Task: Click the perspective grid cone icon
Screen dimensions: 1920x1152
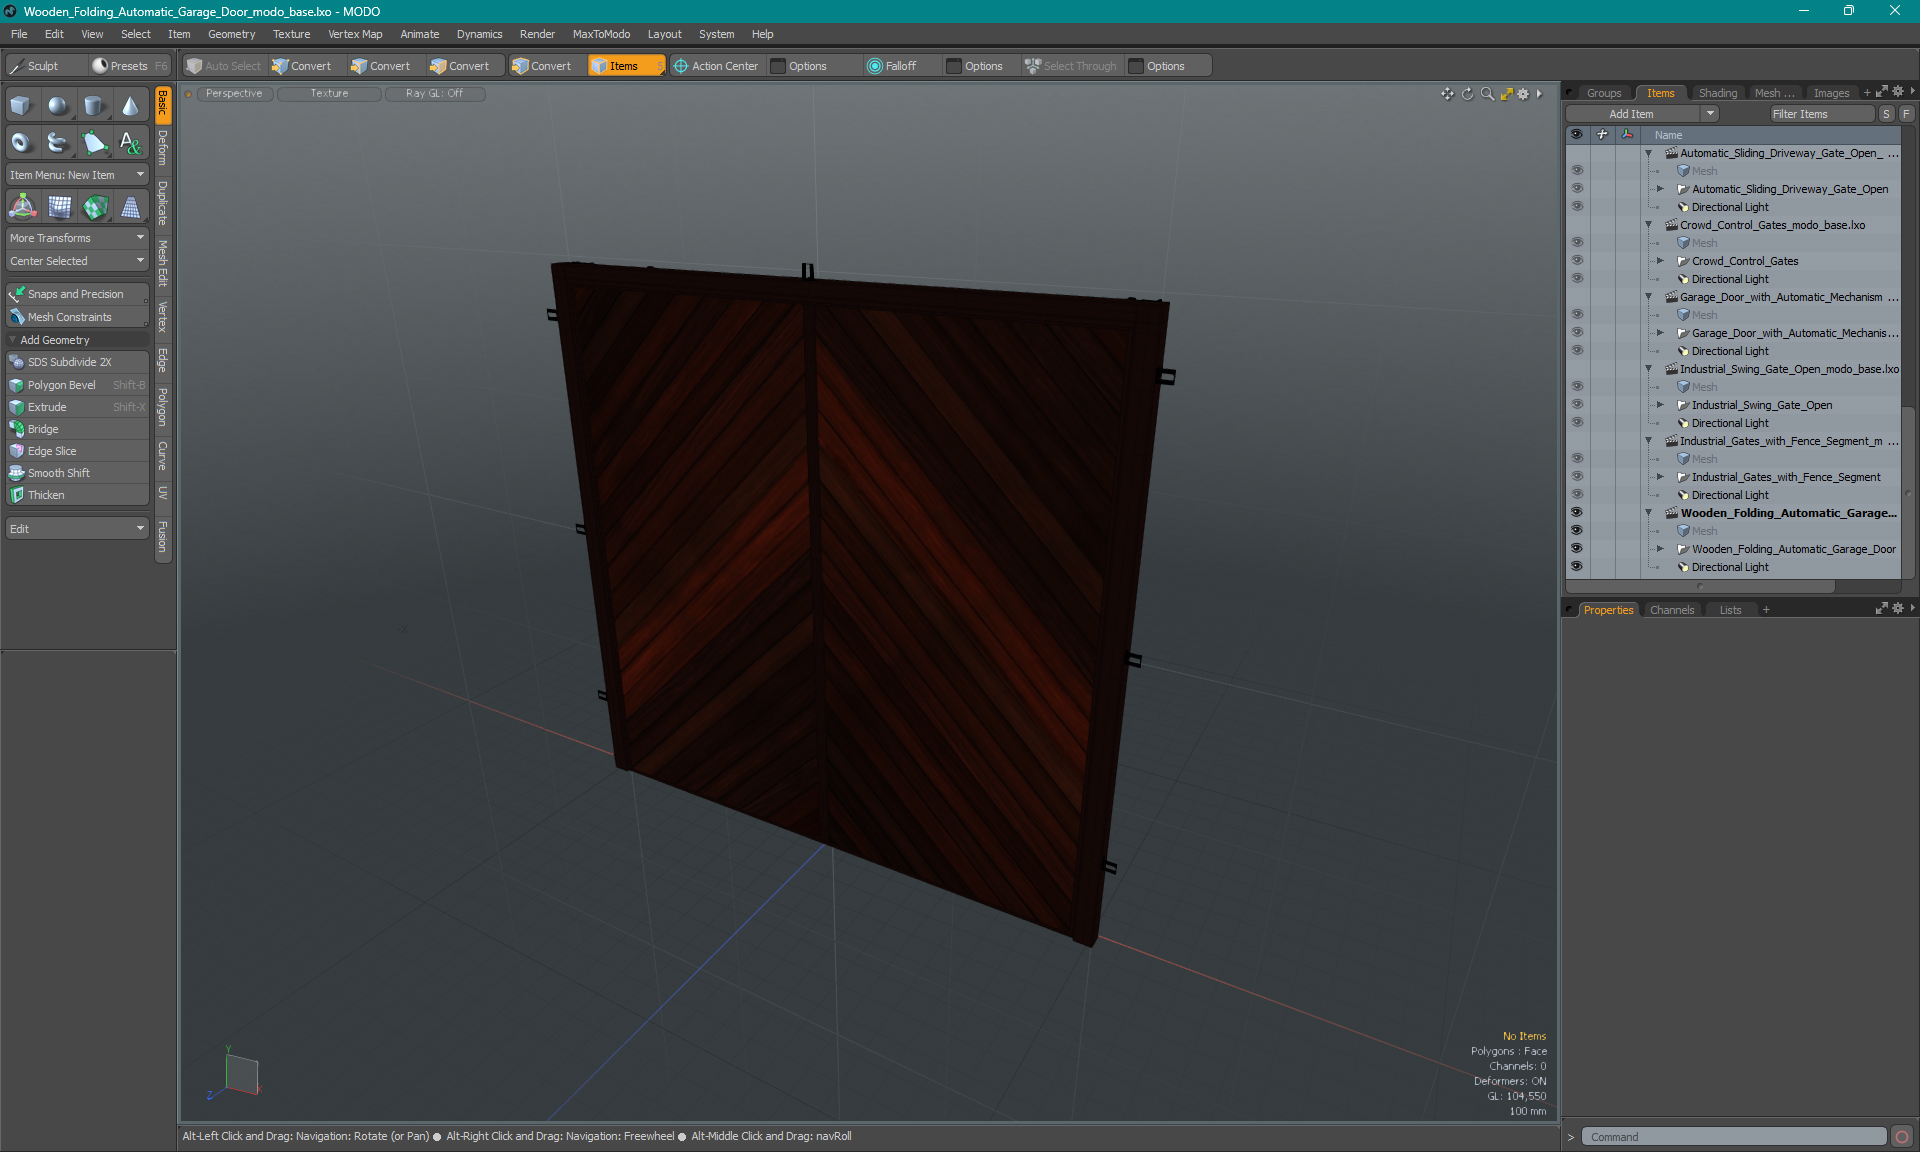Action: point(131,207)
